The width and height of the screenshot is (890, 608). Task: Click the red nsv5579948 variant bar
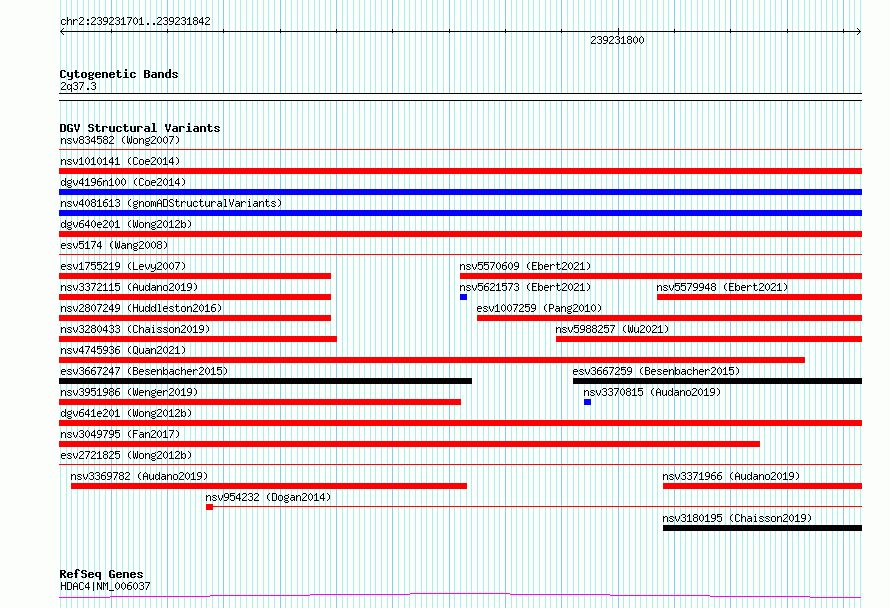pos(759,297)
